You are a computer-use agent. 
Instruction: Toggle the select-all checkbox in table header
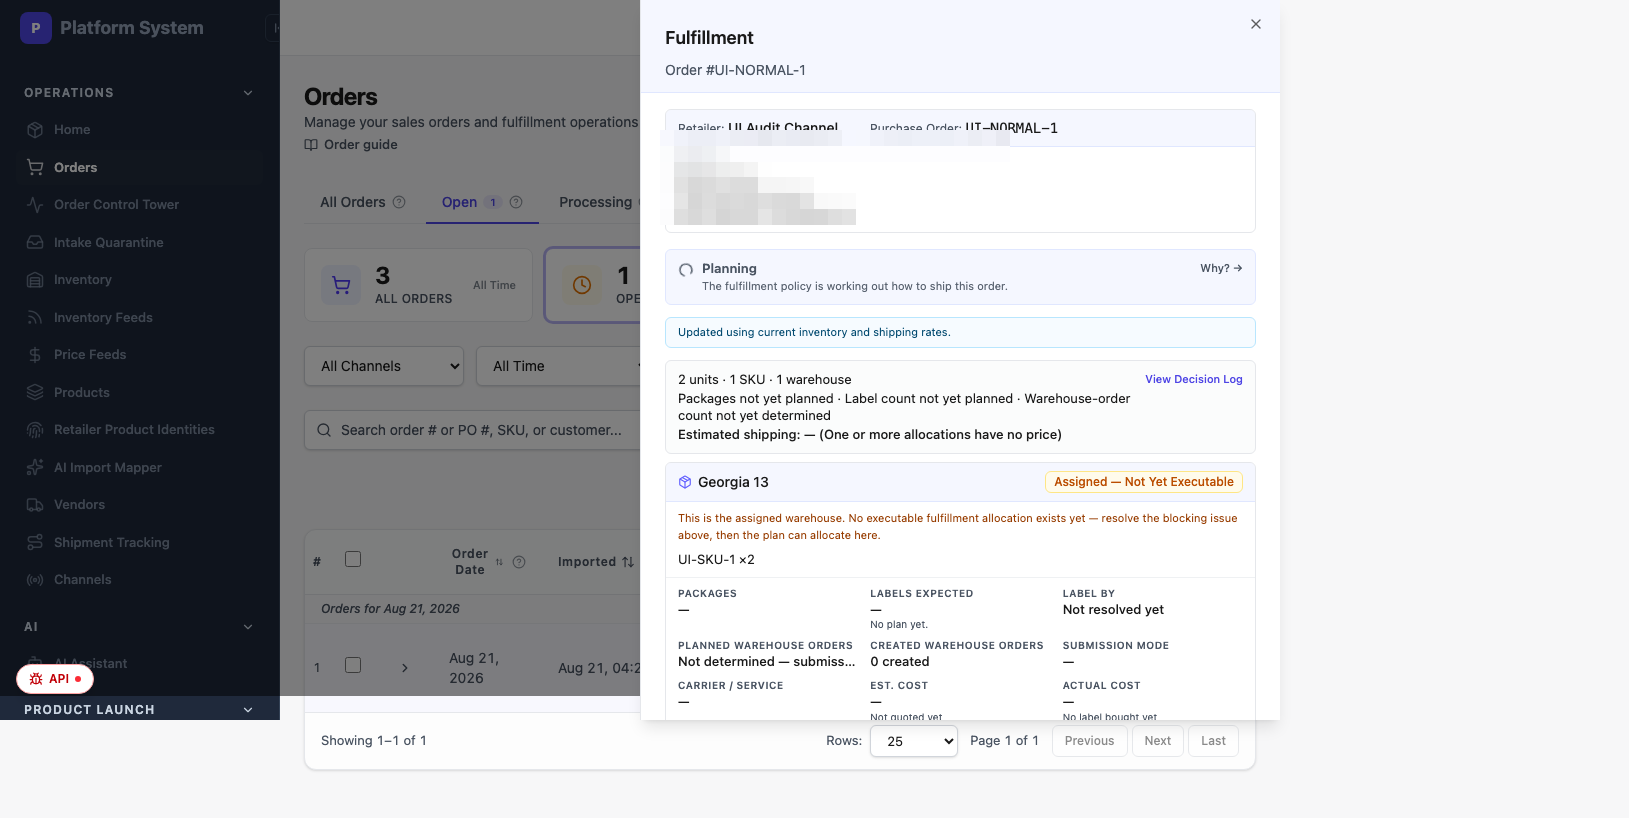coord(353,559)
